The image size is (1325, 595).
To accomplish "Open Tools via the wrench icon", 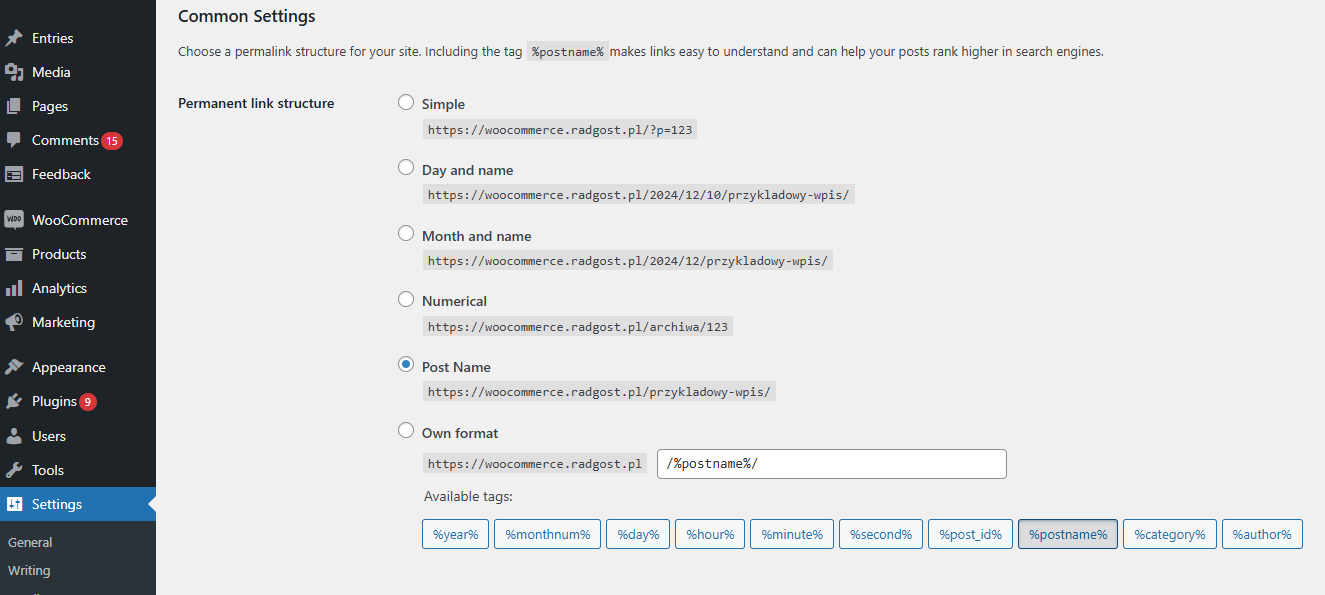I will point(14,470).
